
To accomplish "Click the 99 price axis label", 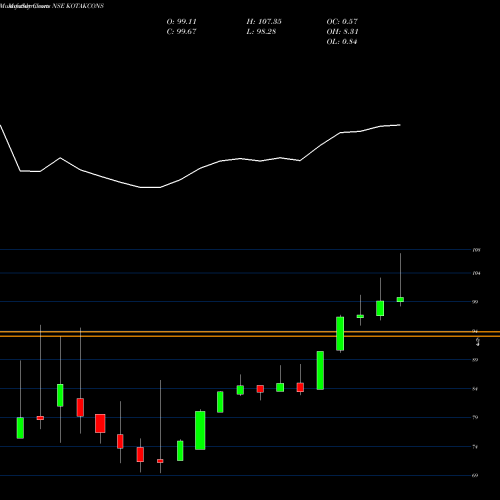I will tap(475, 302).
